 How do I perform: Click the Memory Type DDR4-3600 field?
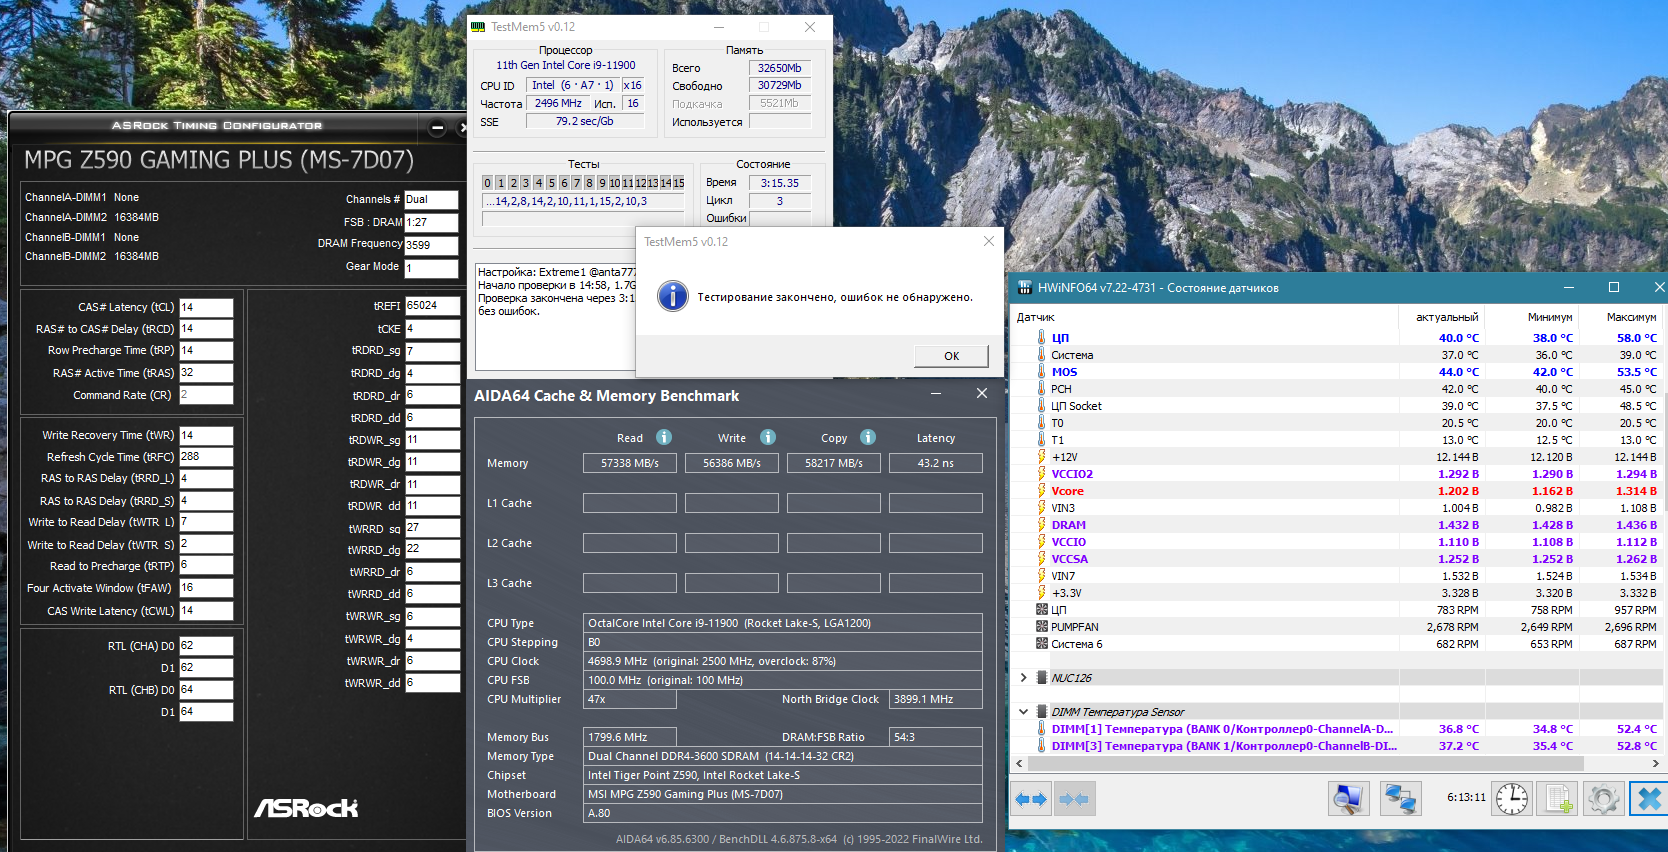783,756
